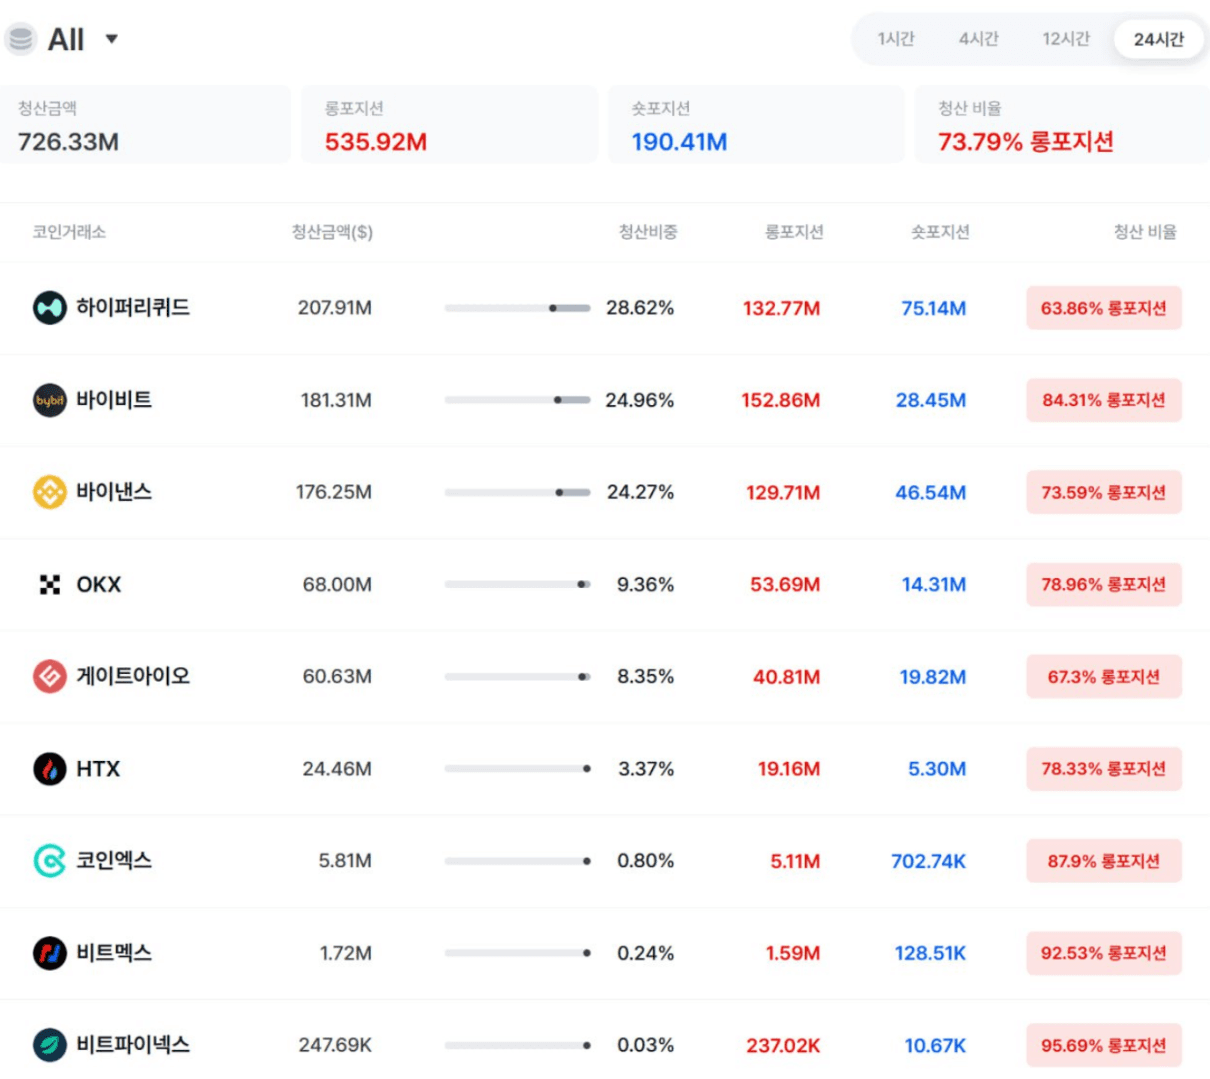1210x1079 pixels.
Task: Click the Bybit 24.96% liquidation share bar
Action: pyautogui.click(x=517, y=400)
